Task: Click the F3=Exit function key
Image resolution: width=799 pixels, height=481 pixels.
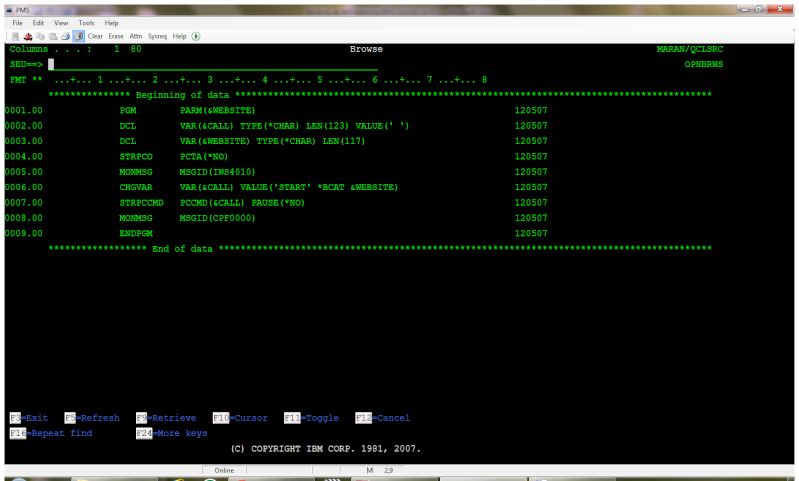Action: 29,418
